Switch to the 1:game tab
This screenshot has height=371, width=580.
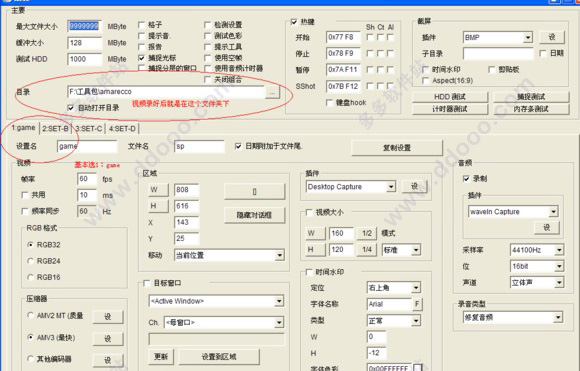(23, 128)
